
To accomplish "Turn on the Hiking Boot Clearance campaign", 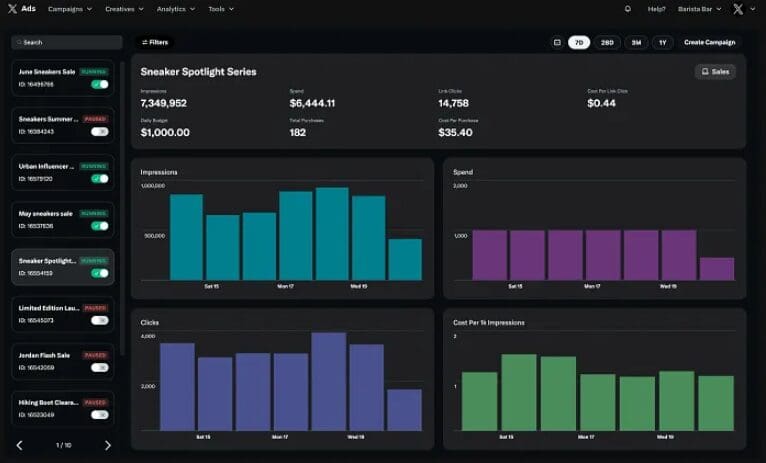I will coord(99,414).
